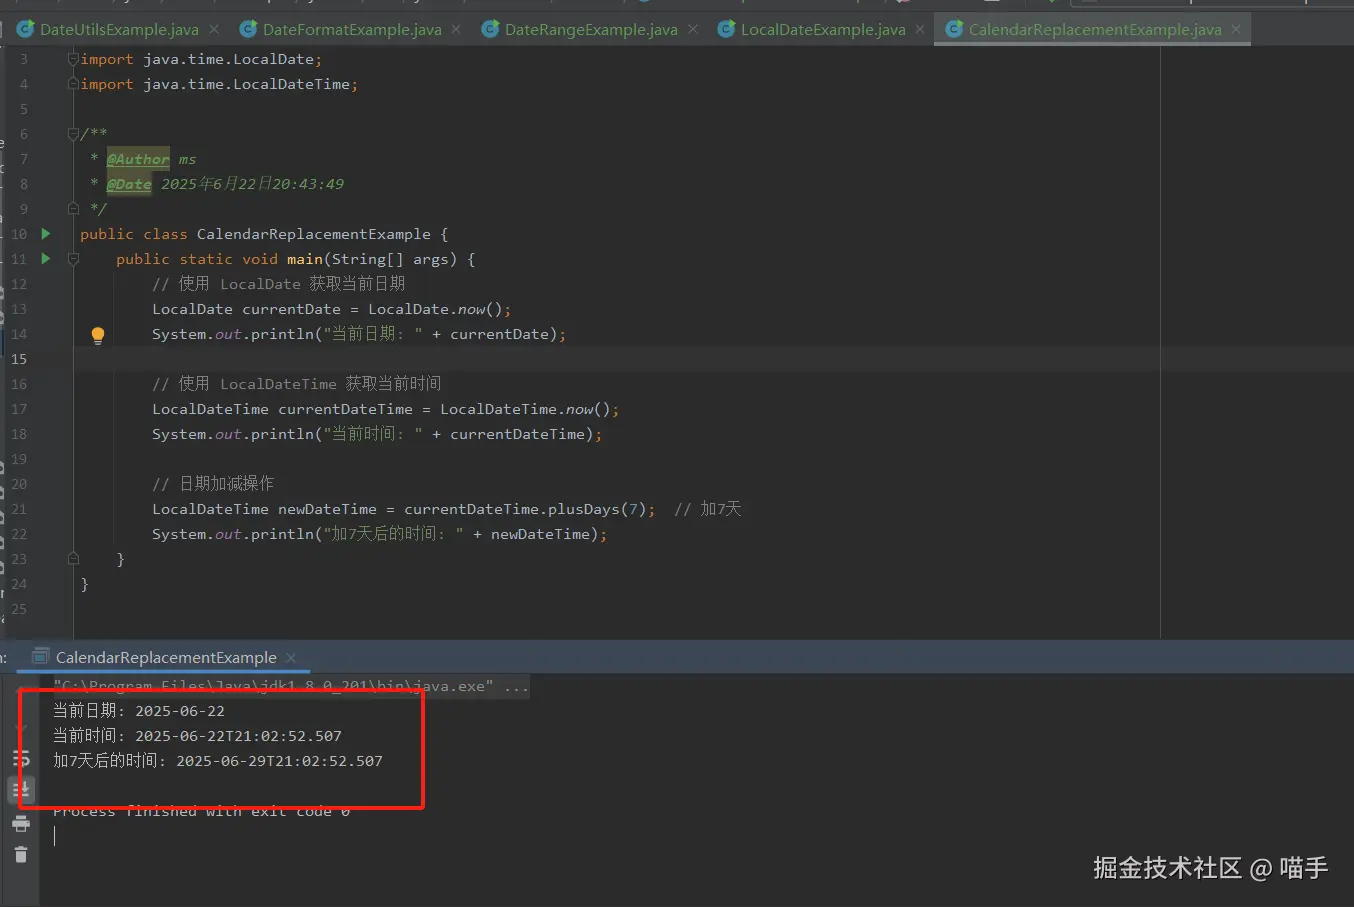The width and height of the screenshot is (1354, 907).
Task: Click 'plusDays(7)' method call
Action: click(597, 509)
